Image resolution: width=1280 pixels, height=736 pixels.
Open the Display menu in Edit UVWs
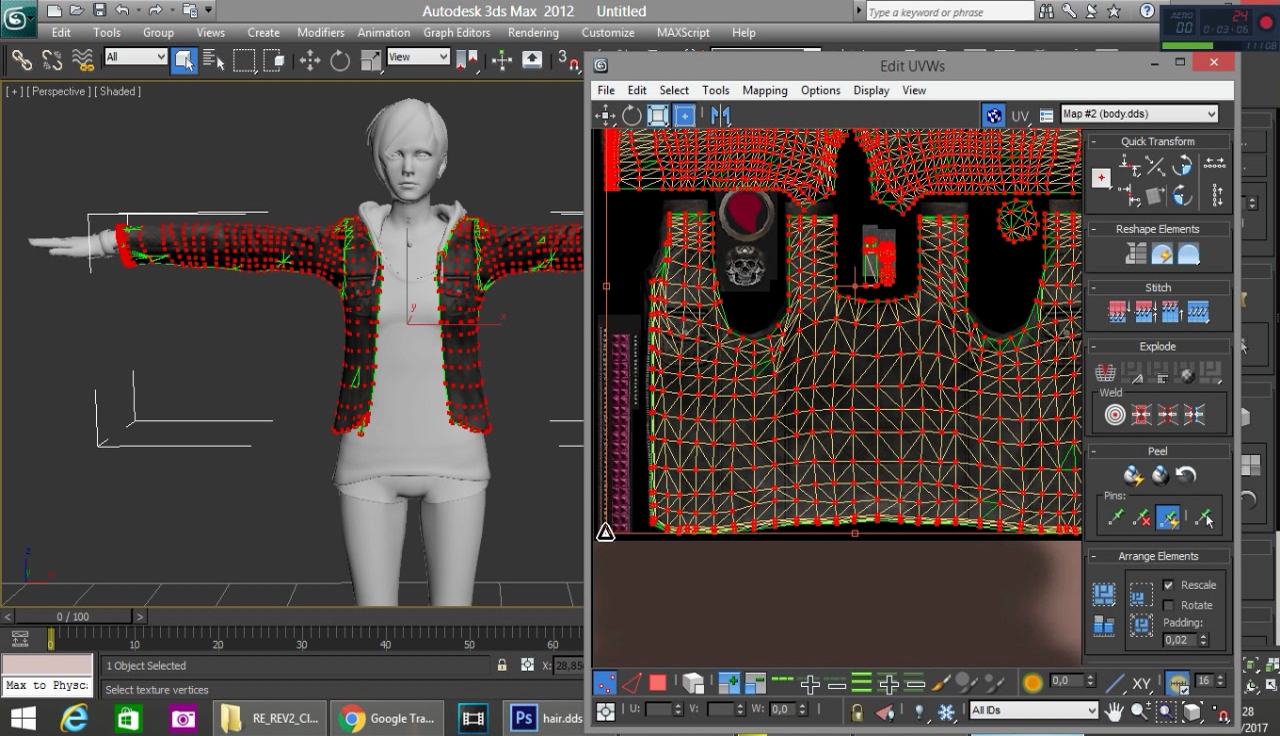tap(871, 90)
